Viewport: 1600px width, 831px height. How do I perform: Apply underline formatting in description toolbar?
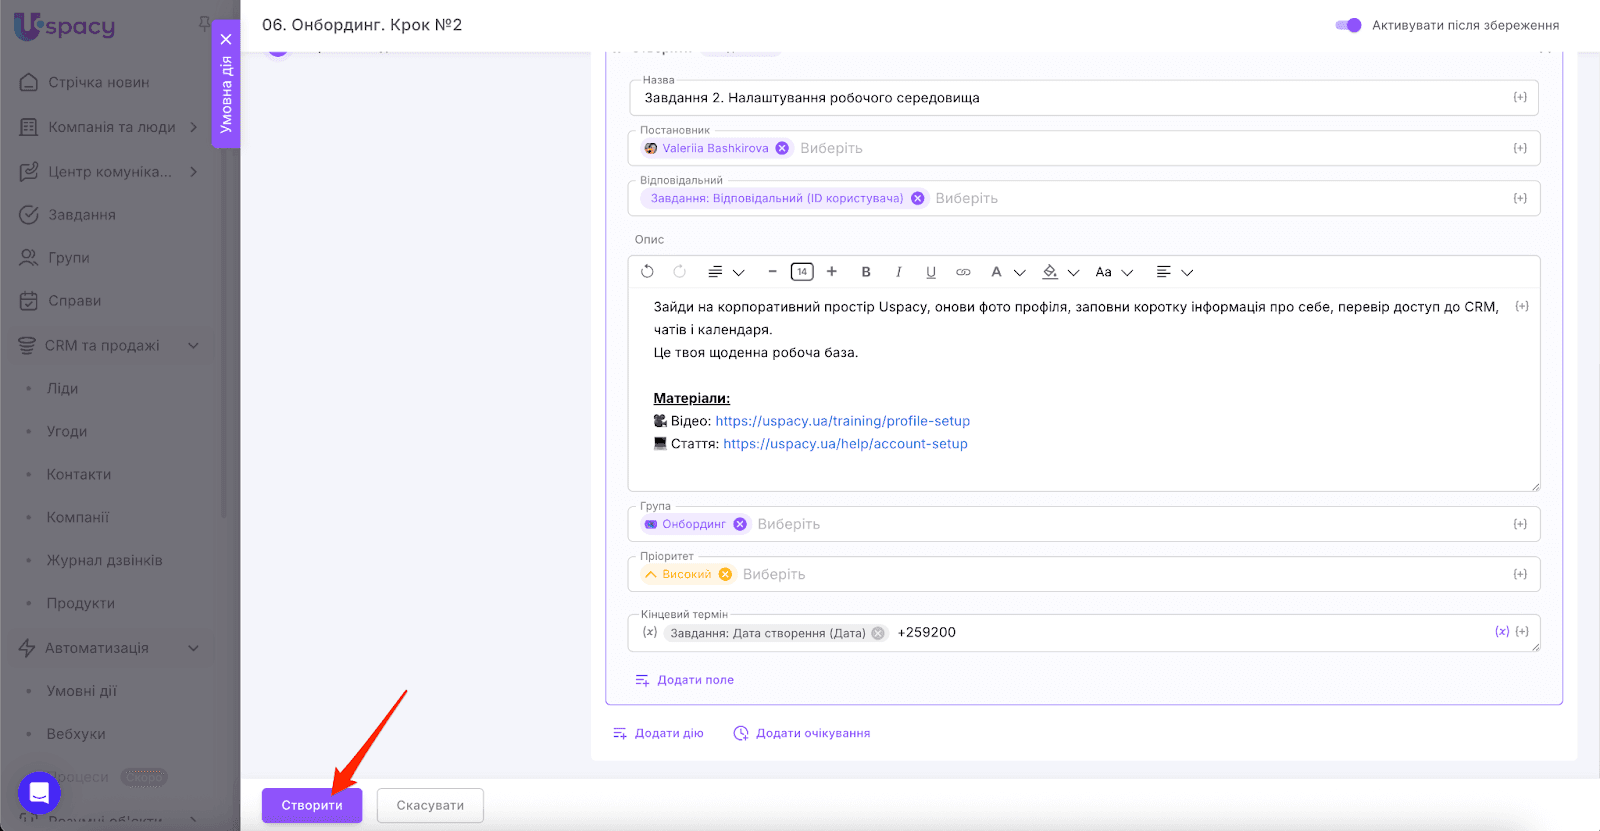point(931,272)
